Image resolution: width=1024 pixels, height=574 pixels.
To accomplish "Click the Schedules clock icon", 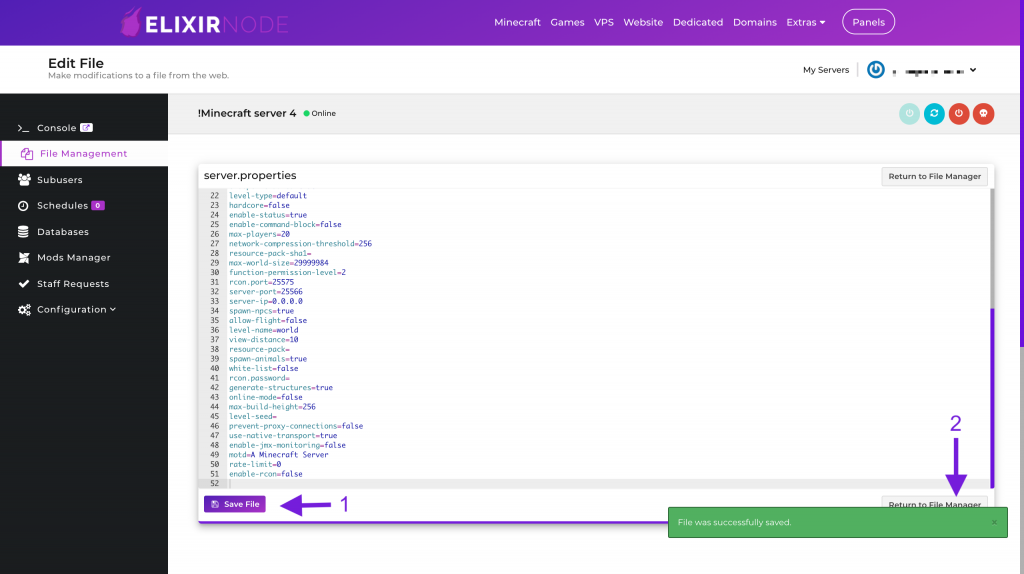I will (23, 206).
